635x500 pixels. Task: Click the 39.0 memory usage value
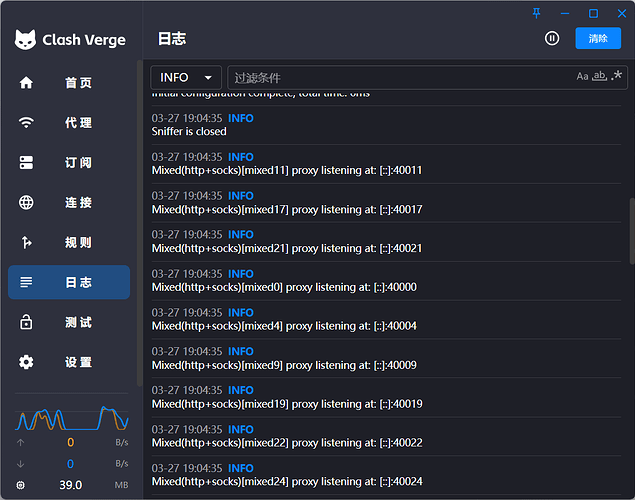[x=70, y=485]
